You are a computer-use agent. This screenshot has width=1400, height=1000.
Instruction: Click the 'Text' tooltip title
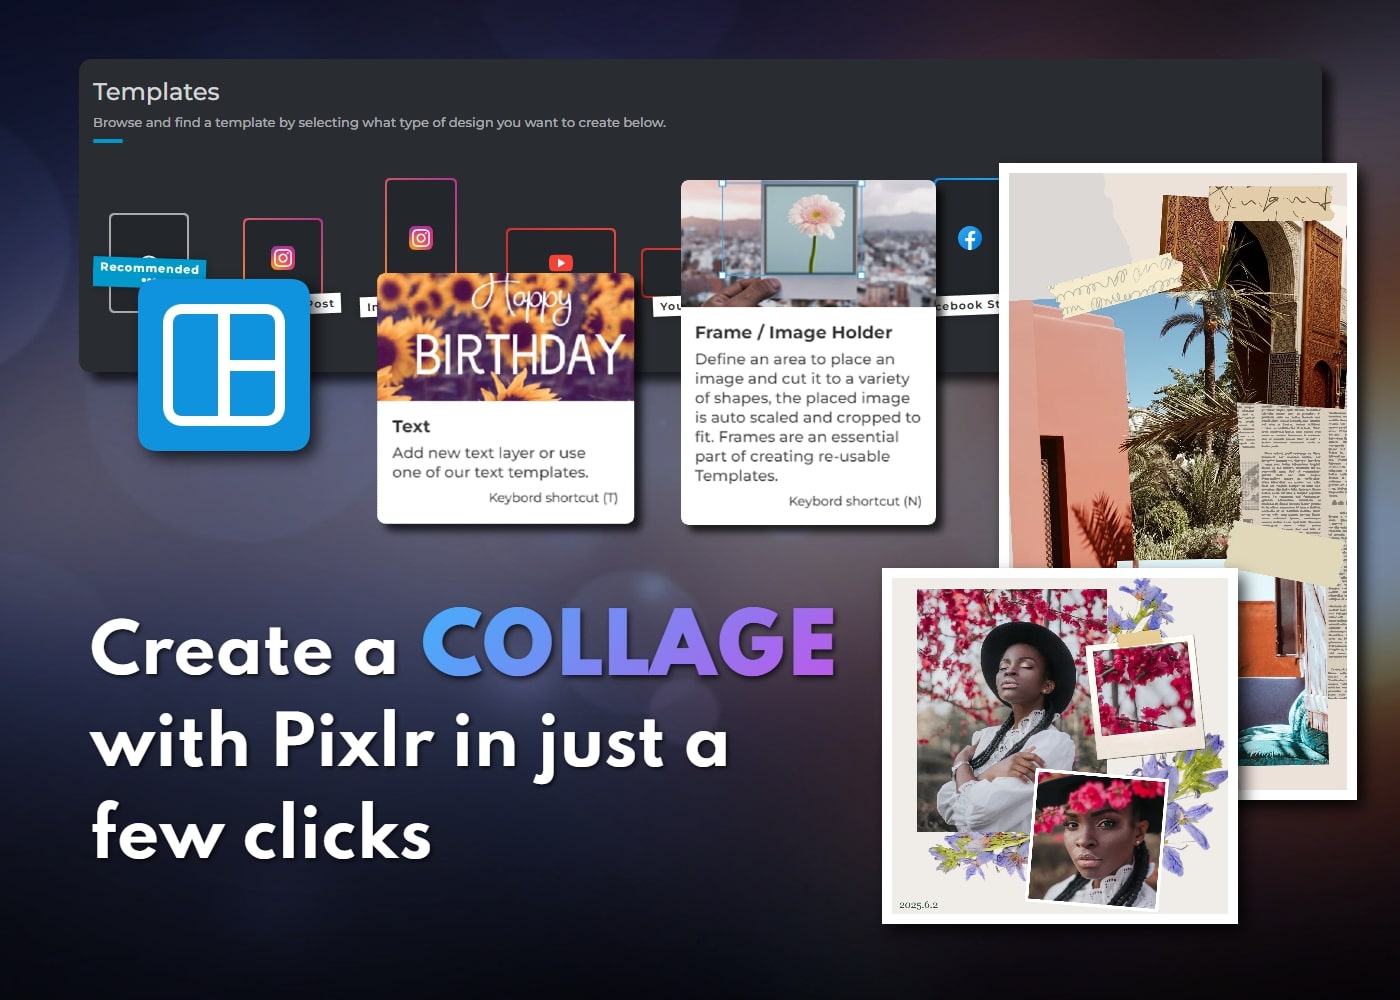[x=411, y=426]
